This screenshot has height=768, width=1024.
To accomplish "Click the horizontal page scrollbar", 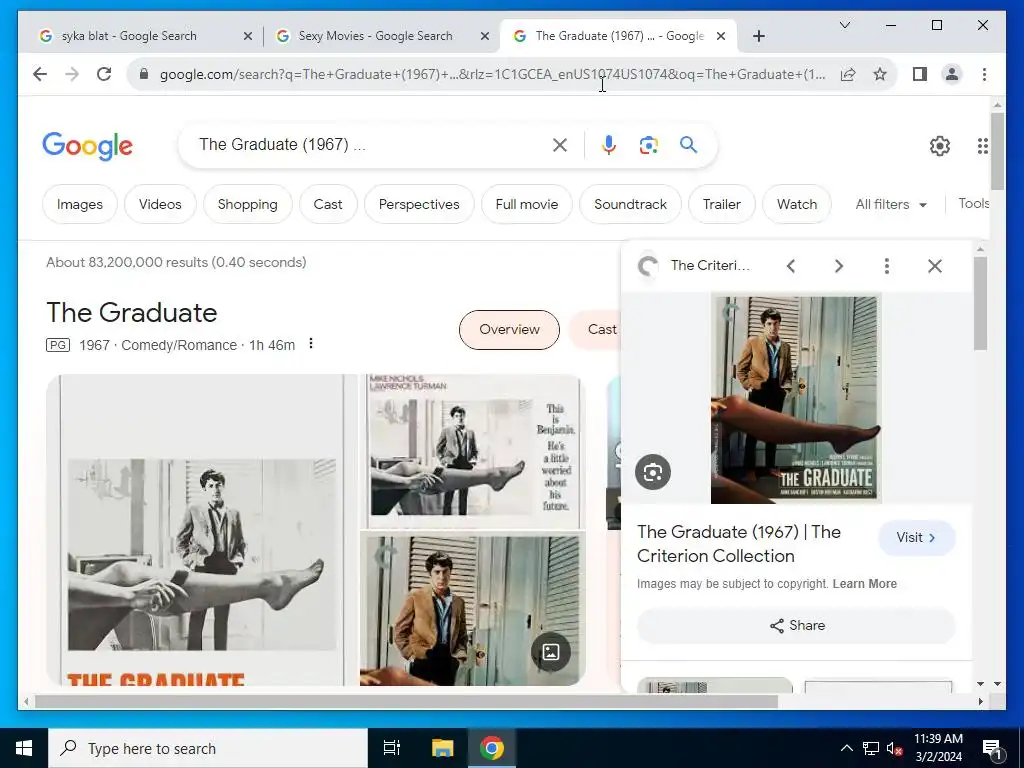I will click(x=406, y=702).
